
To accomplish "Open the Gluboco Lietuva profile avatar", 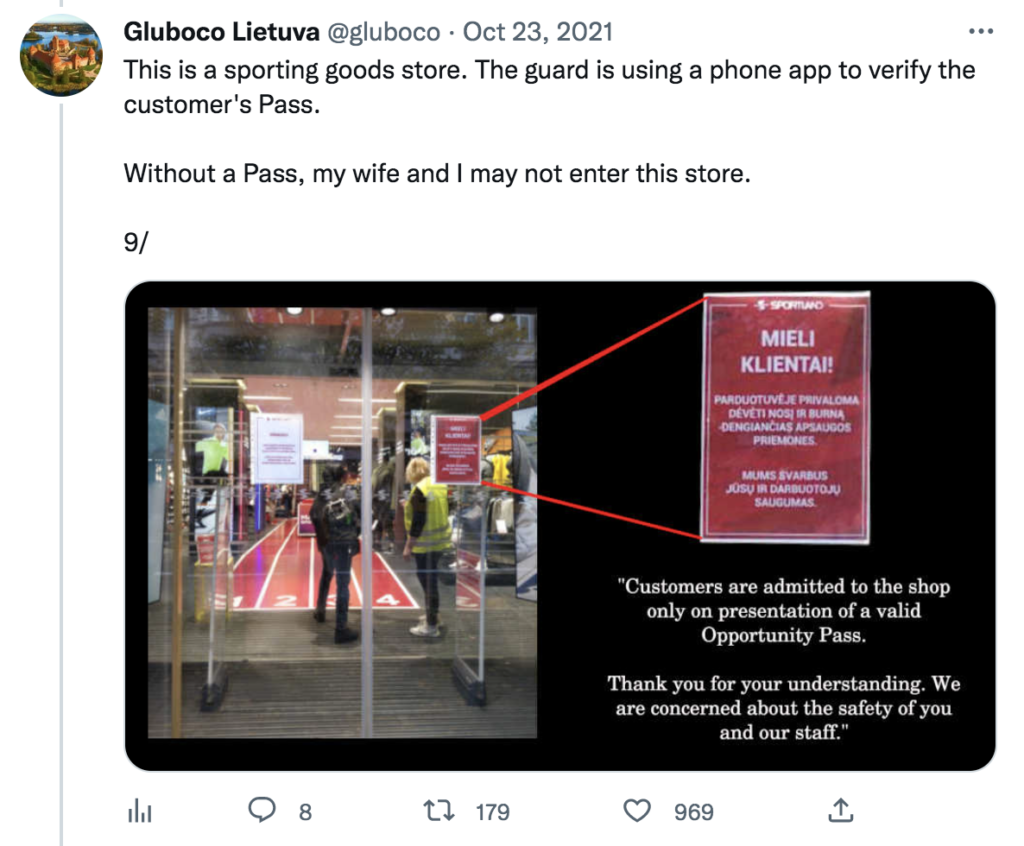I will (x=61, y=56).
